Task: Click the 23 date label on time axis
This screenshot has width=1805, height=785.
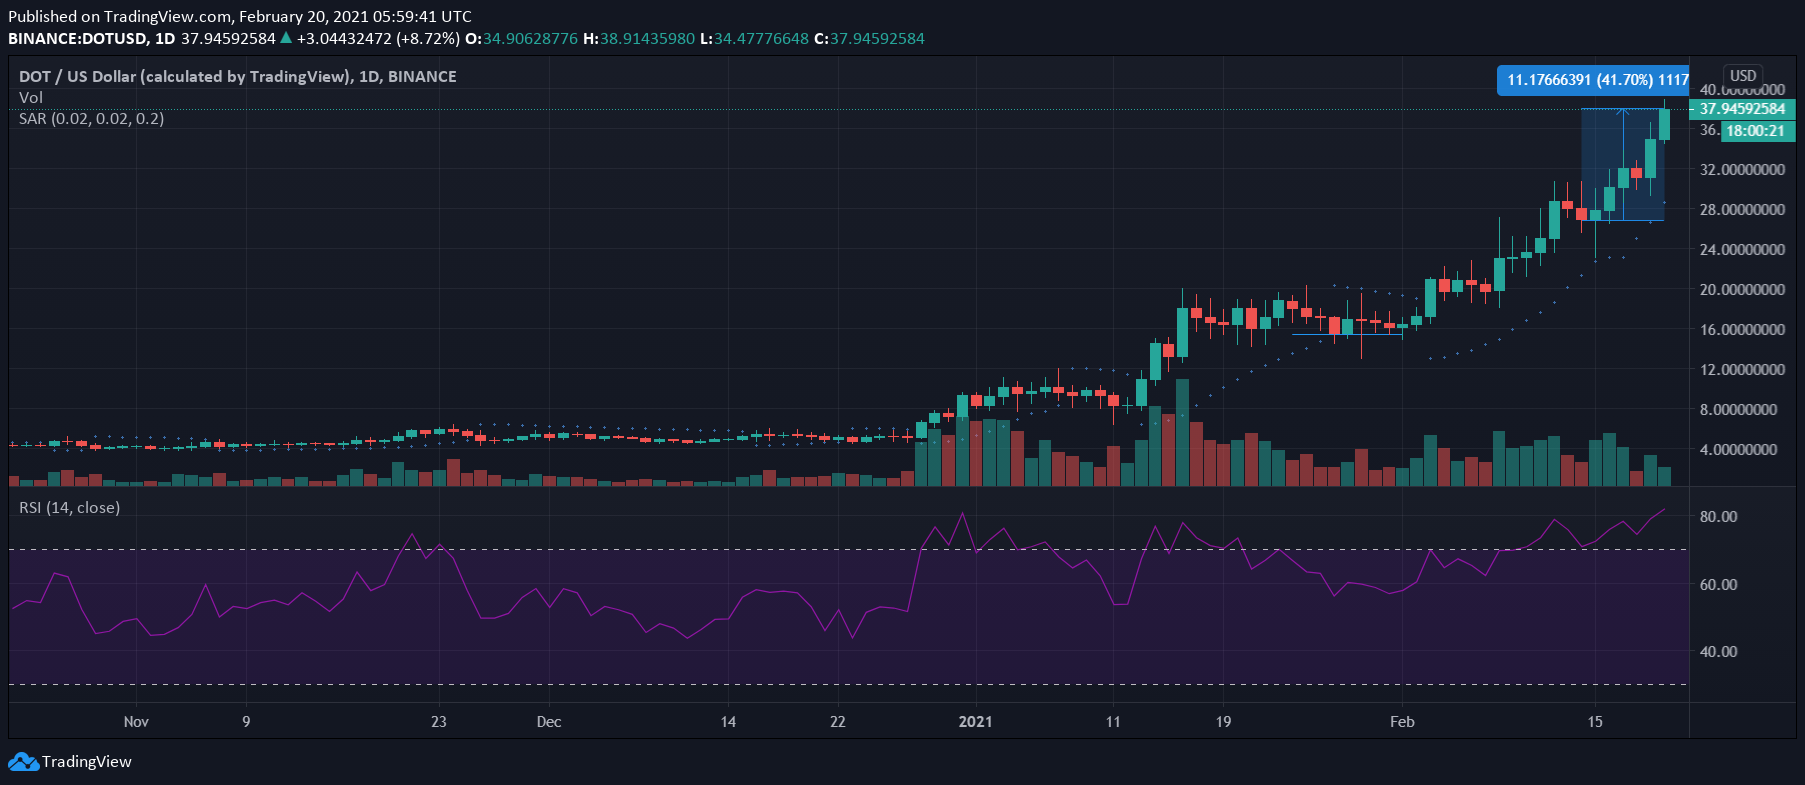Action: 439,722
